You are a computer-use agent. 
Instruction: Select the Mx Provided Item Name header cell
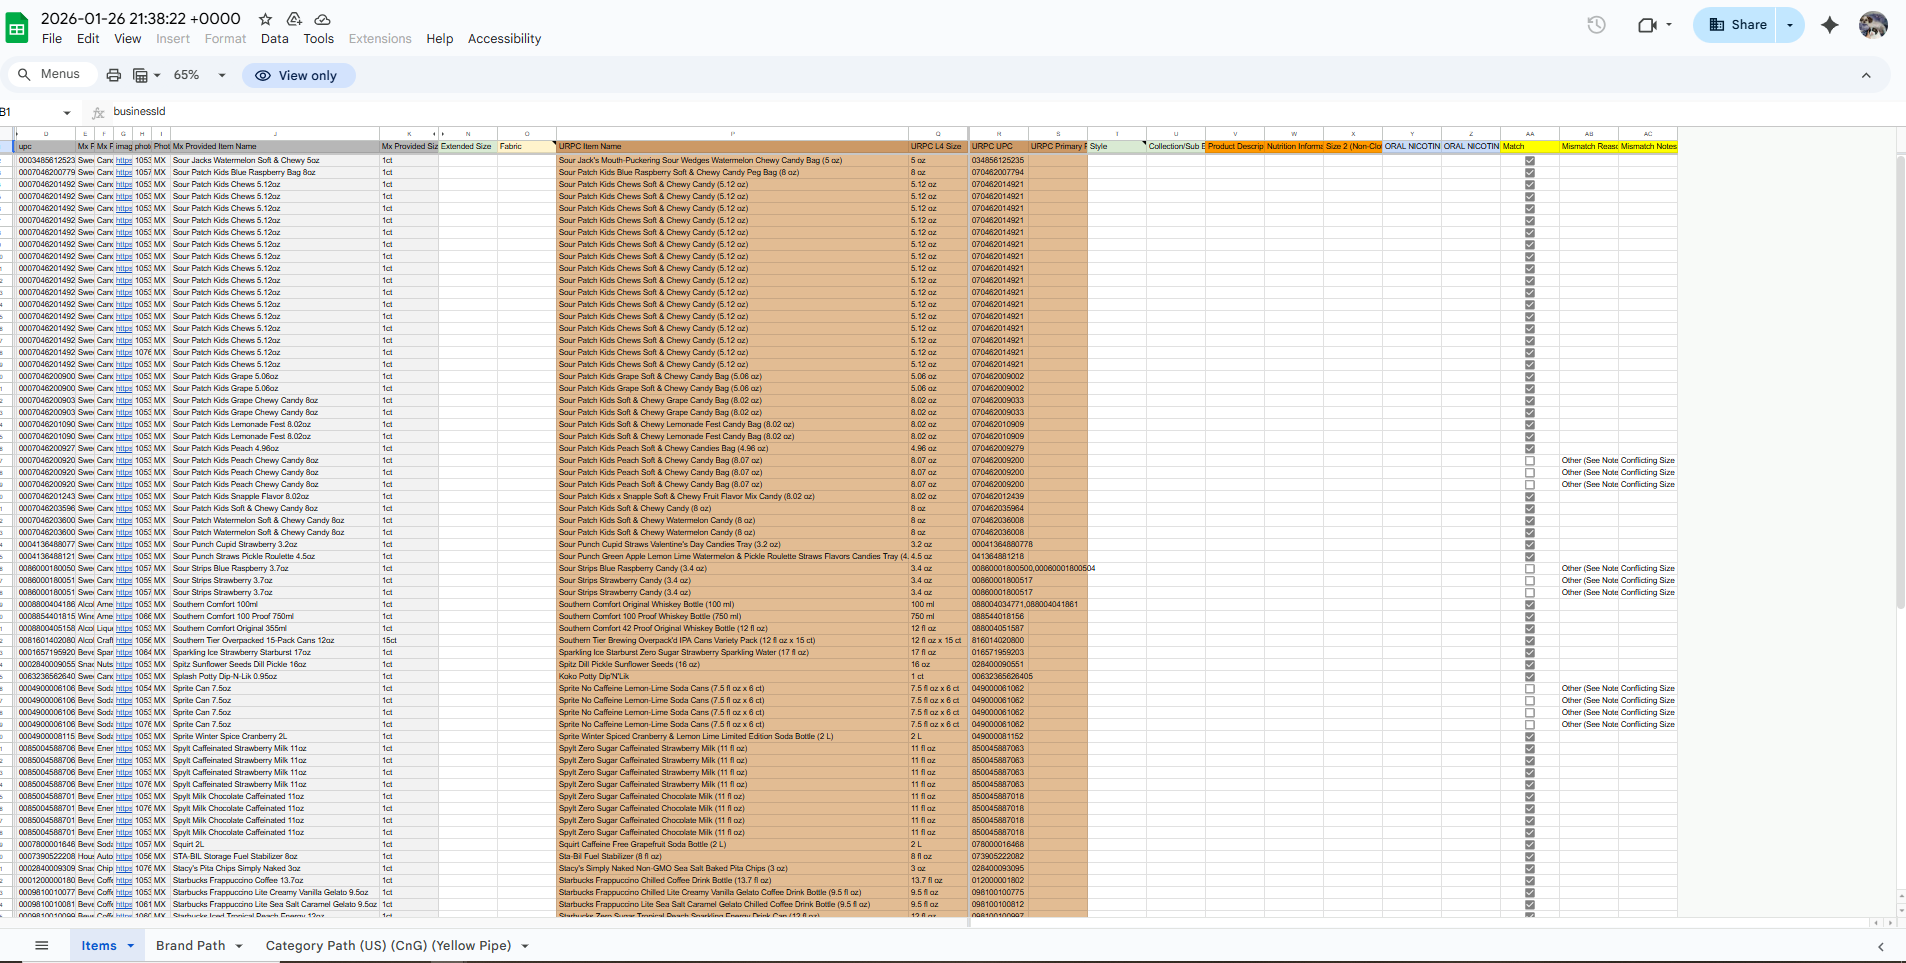[275, 147]
